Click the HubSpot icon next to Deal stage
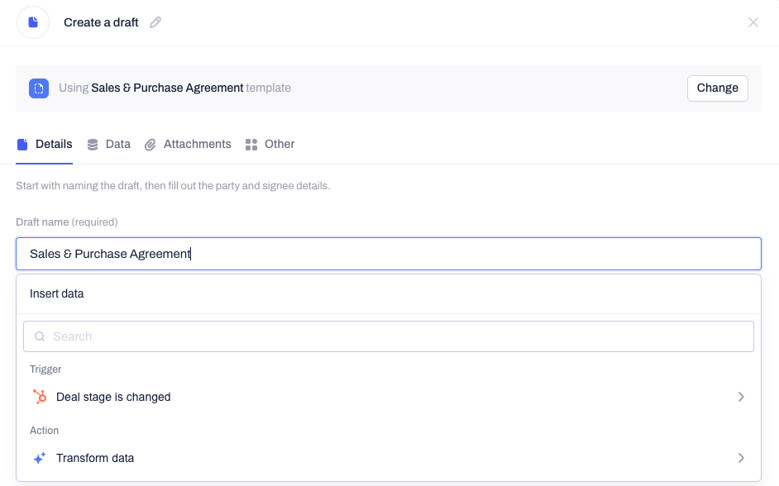This screenshot has width=779, height=486. pos(40,397)
